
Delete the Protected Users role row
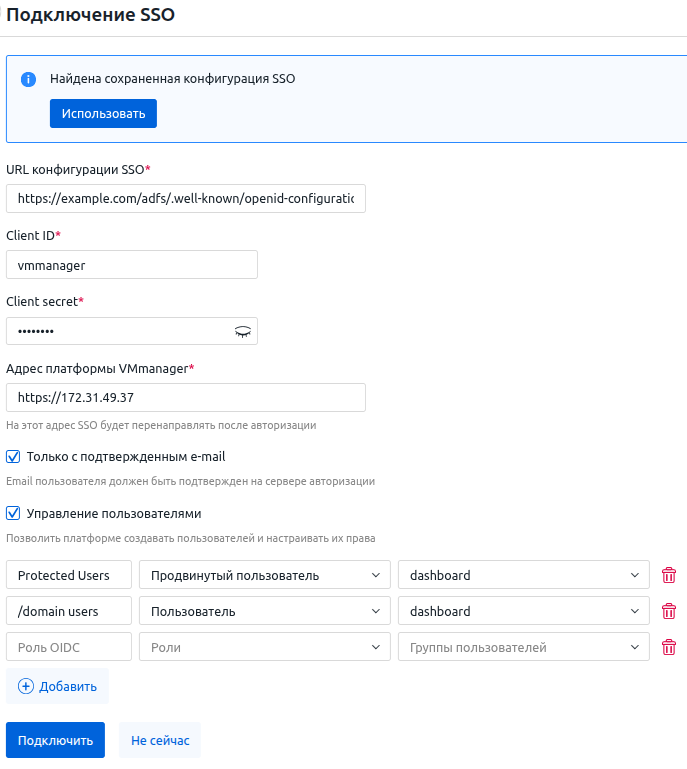click(x=669, y=575)
